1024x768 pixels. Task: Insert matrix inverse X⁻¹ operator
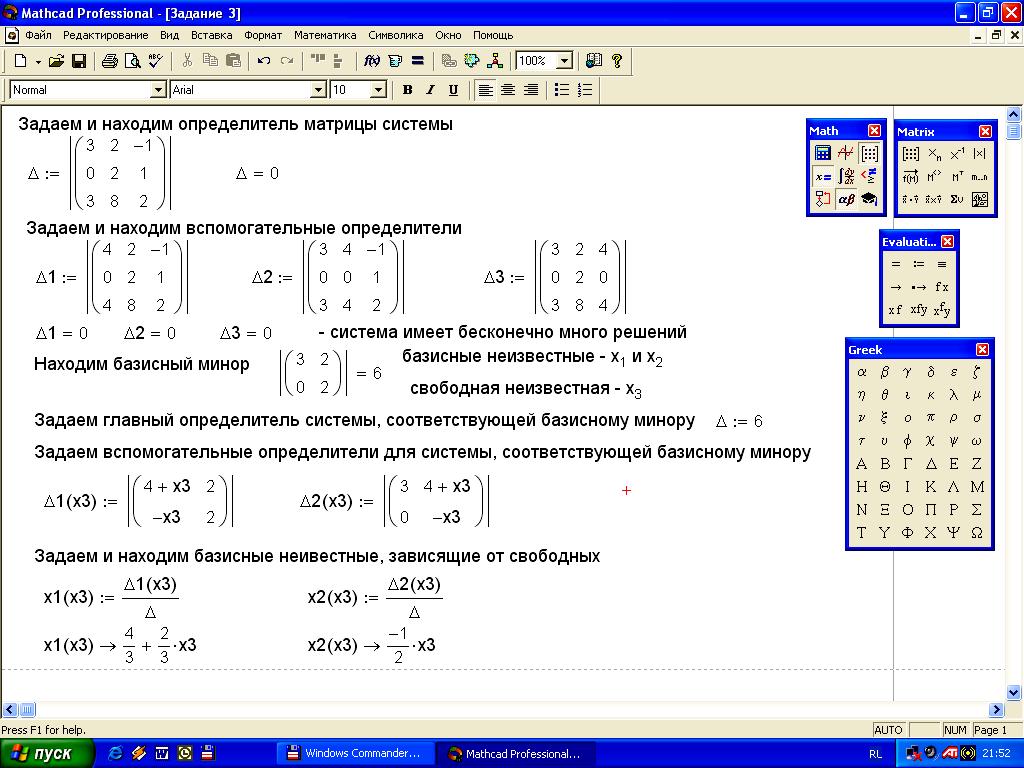click(957, 154)
